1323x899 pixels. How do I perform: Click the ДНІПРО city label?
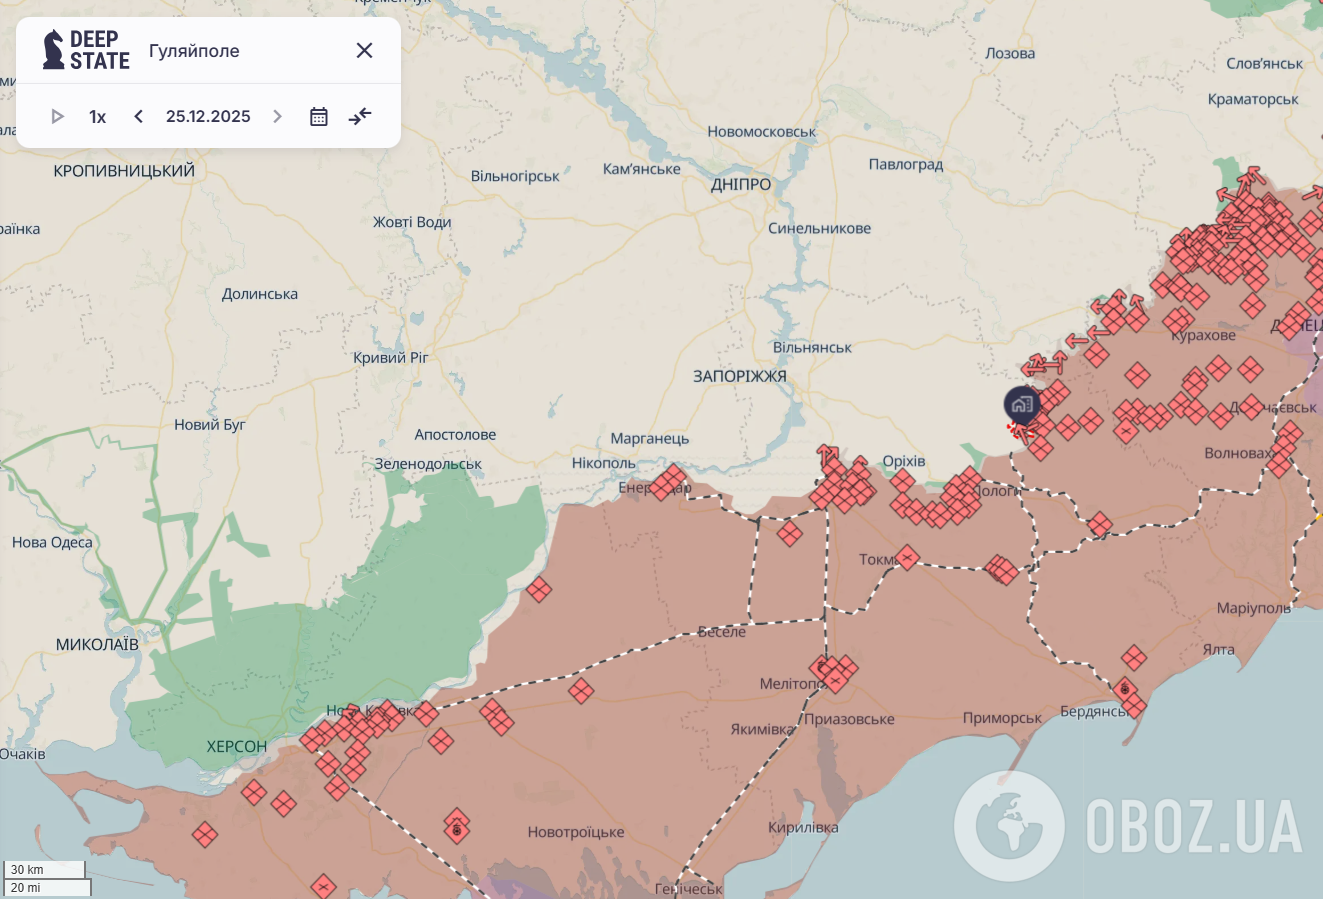click(741, 185)
